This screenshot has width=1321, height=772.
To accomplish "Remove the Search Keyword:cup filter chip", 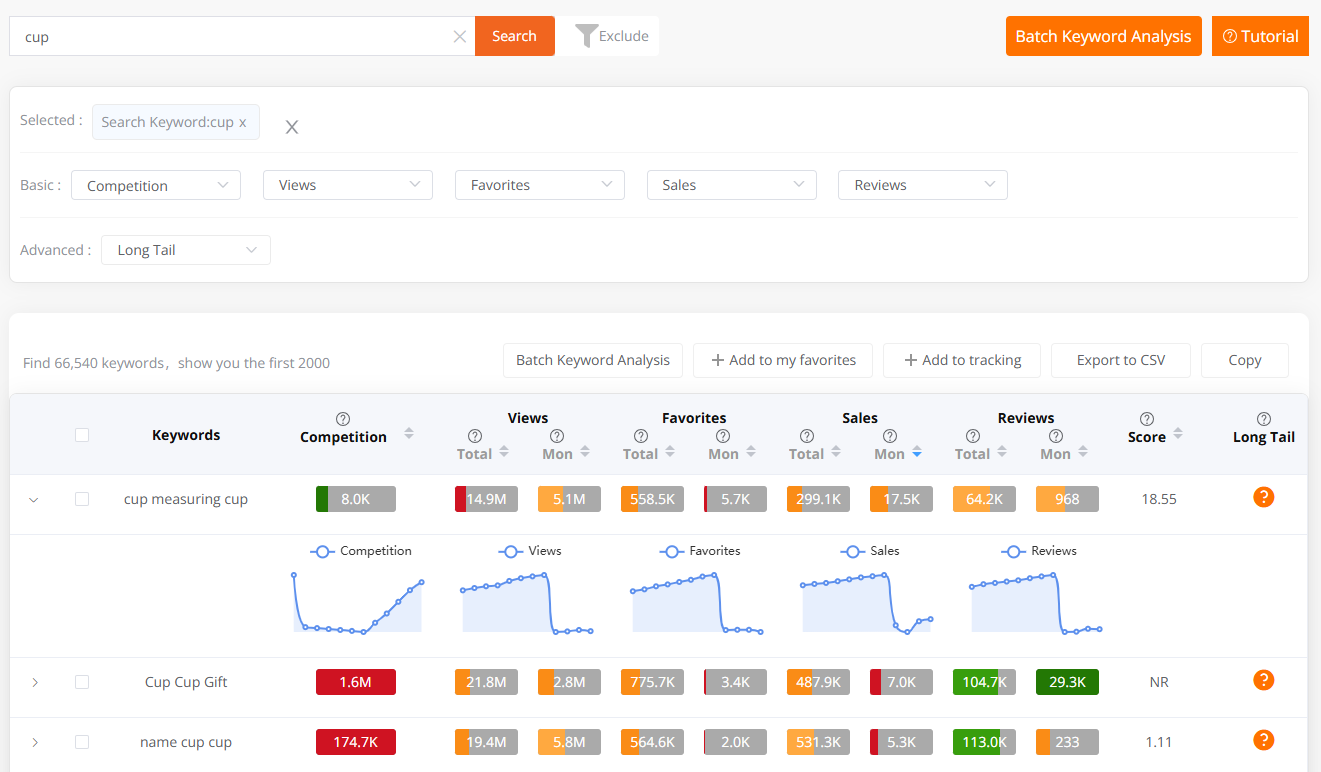I will point(242,121).
